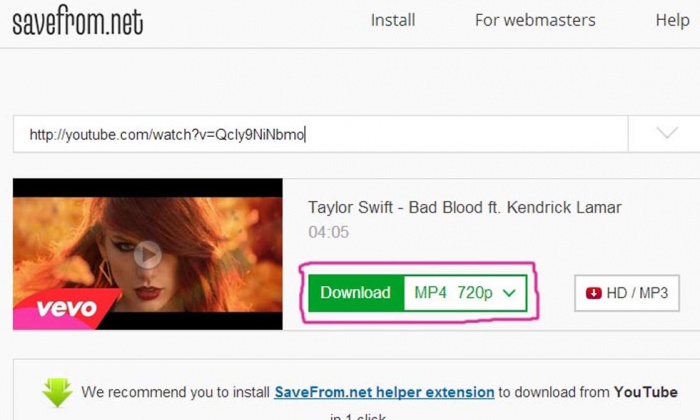Click the red download icon in HD / MP3 button

593,293
